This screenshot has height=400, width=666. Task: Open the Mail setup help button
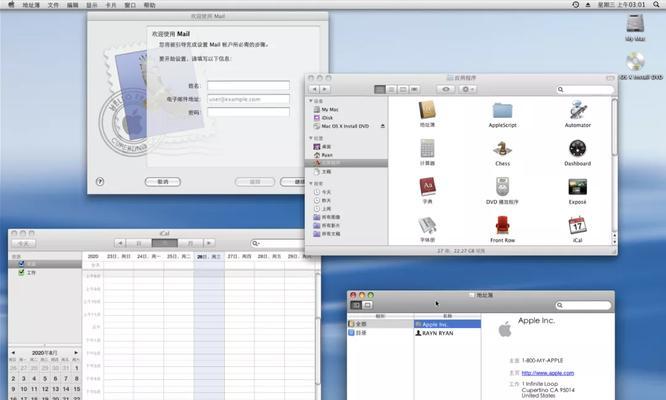[x=100, y=181]
